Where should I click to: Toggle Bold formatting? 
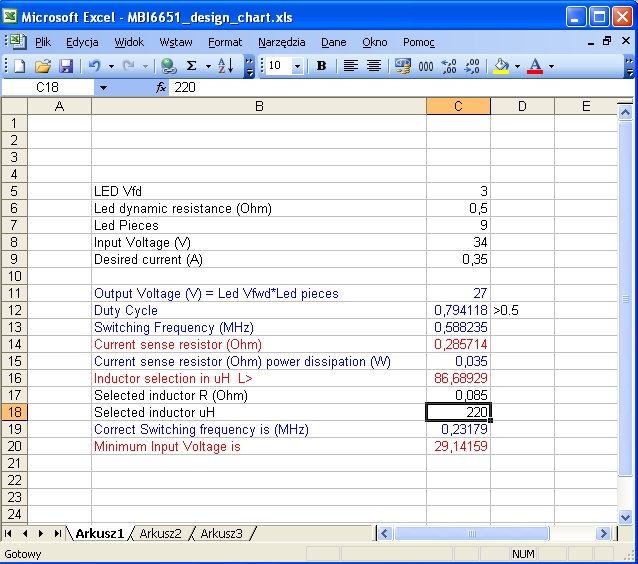point(321,66)
